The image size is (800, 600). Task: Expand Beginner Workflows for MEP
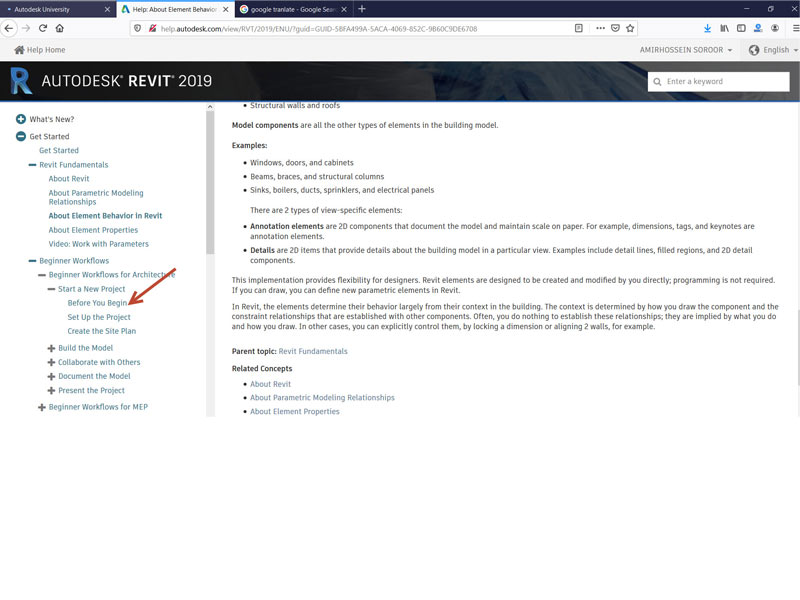(42, 407)
